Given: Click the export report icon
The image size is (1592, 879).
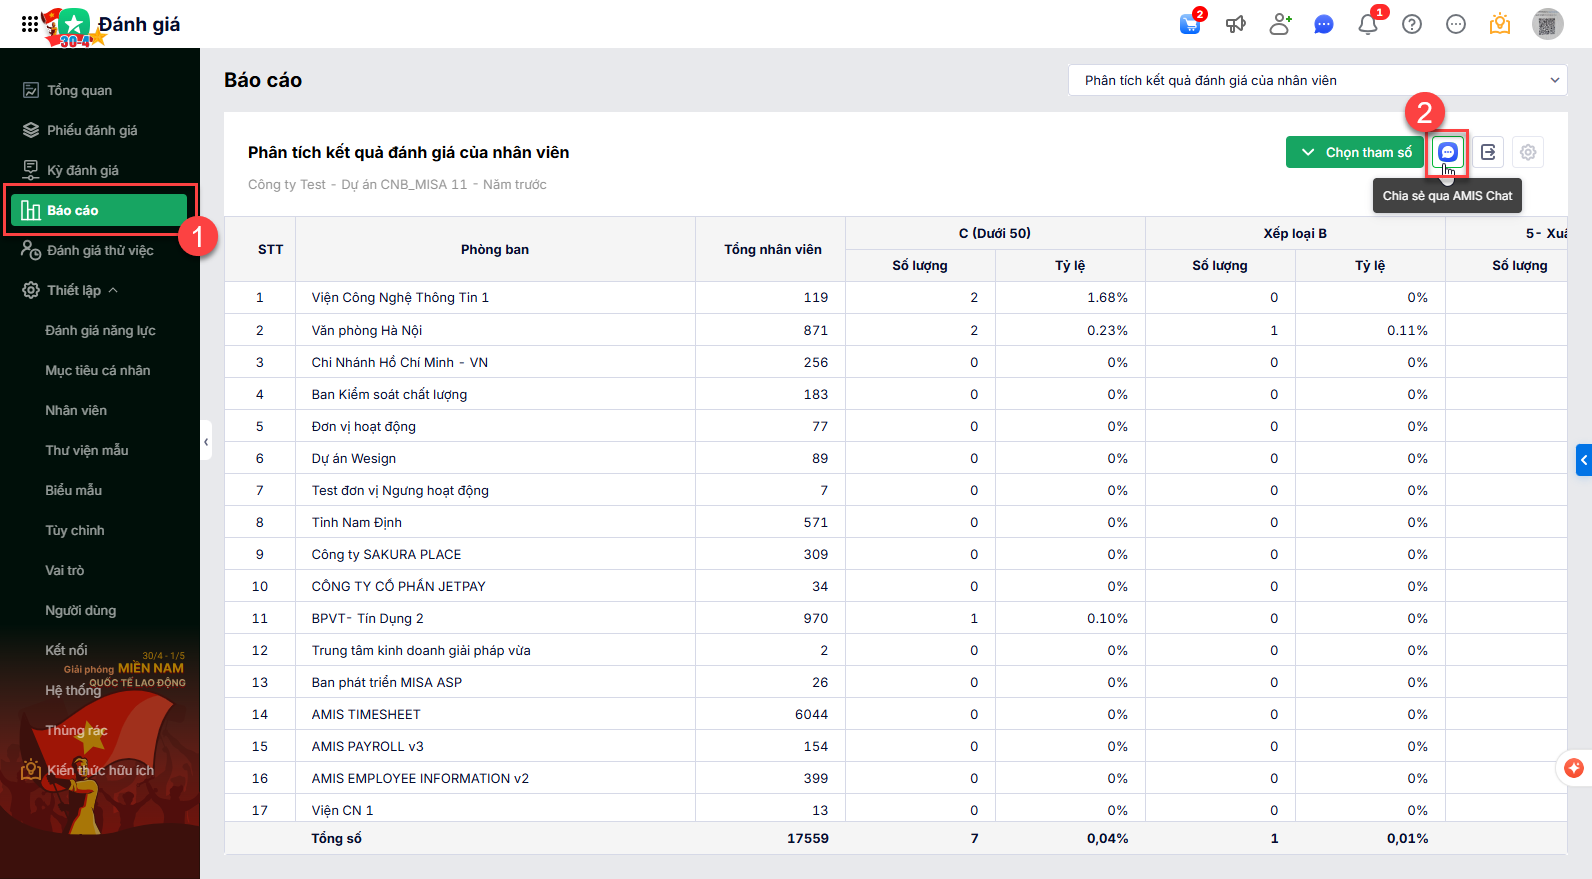Looking at the screenshot, I should tap(1488, 152).
